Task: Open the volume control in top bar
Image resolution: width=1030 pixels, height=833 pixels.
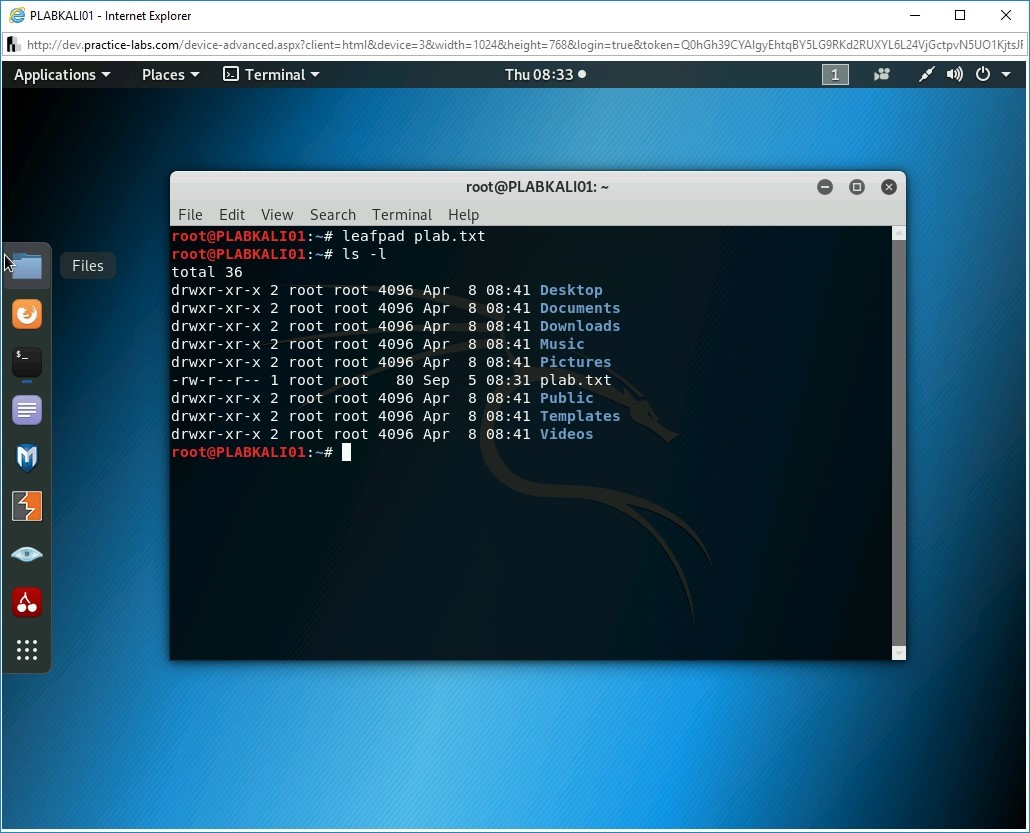Action: point(955,75)
